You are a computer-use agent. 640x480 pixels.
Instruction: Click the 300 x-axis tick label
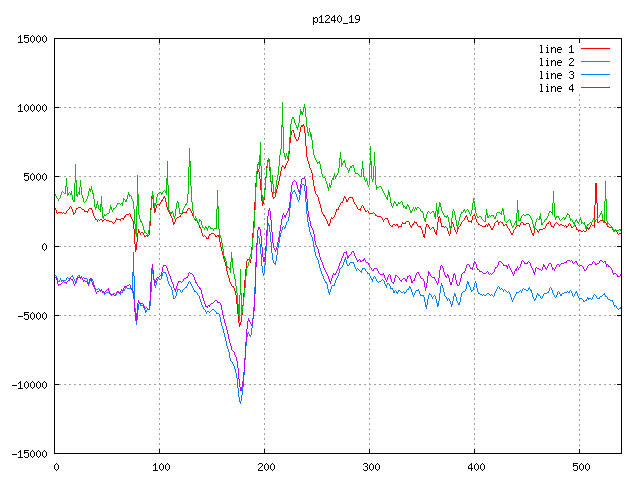[x=370, y=467]
